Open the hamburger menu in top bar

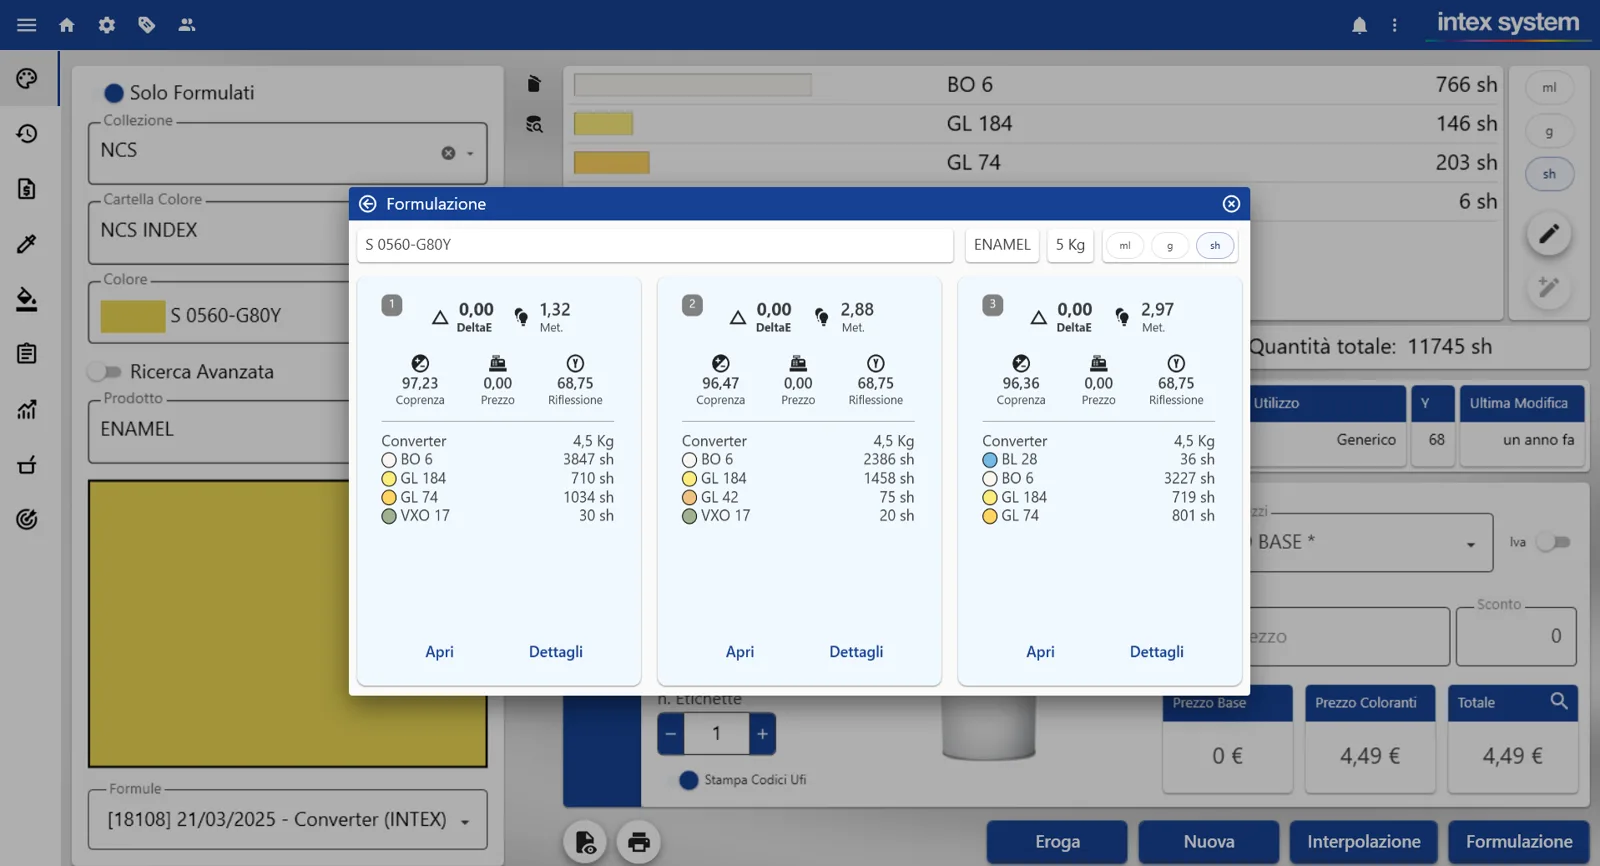pos(27,25)
